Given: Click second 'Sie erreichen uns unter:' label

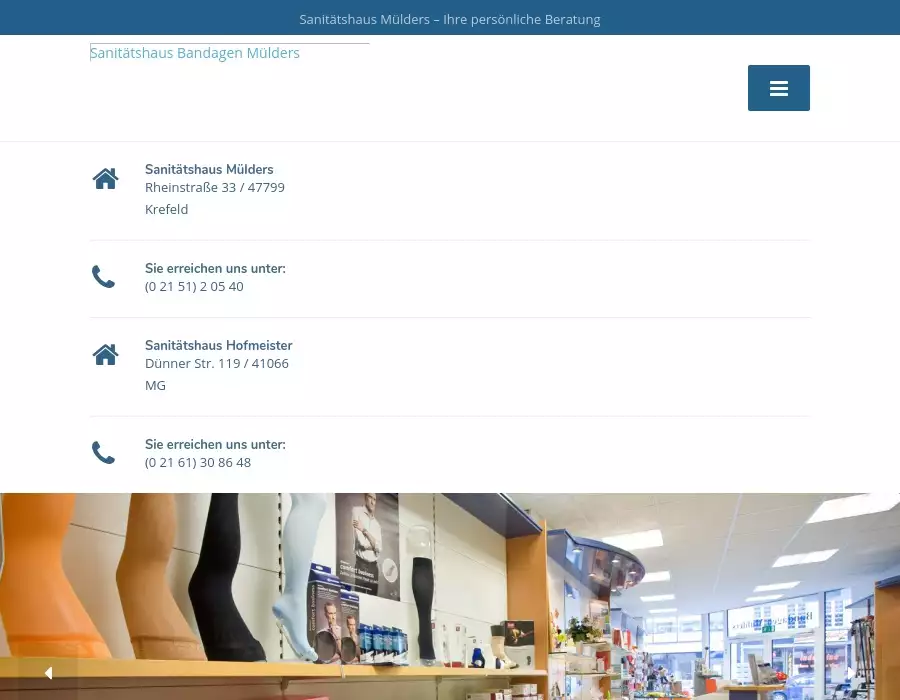Looking at the screenshot, I should pyautogui.click(x=215, y=444).
